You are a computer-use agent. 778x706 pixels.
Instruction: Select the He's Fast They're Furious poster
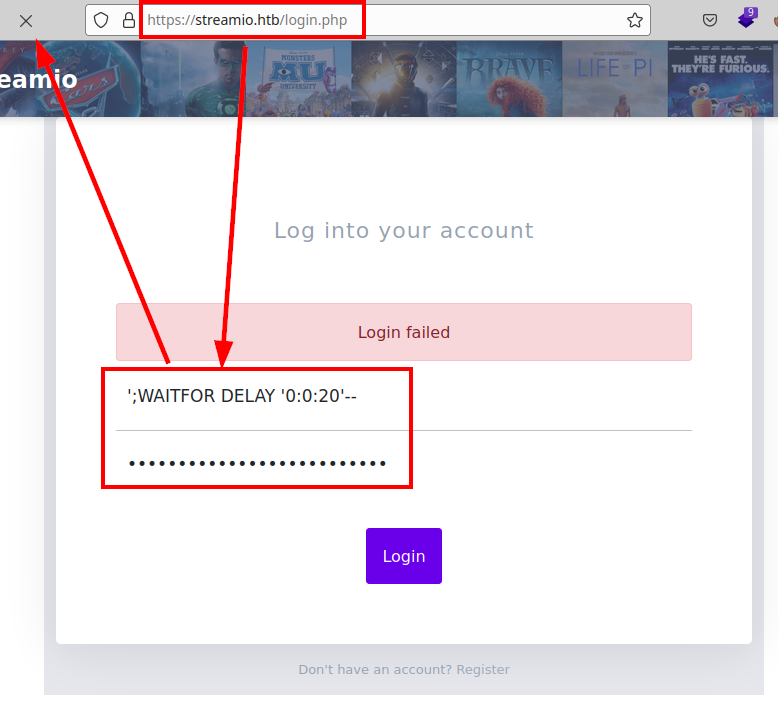pyautogui.click(x=720, y=79)
